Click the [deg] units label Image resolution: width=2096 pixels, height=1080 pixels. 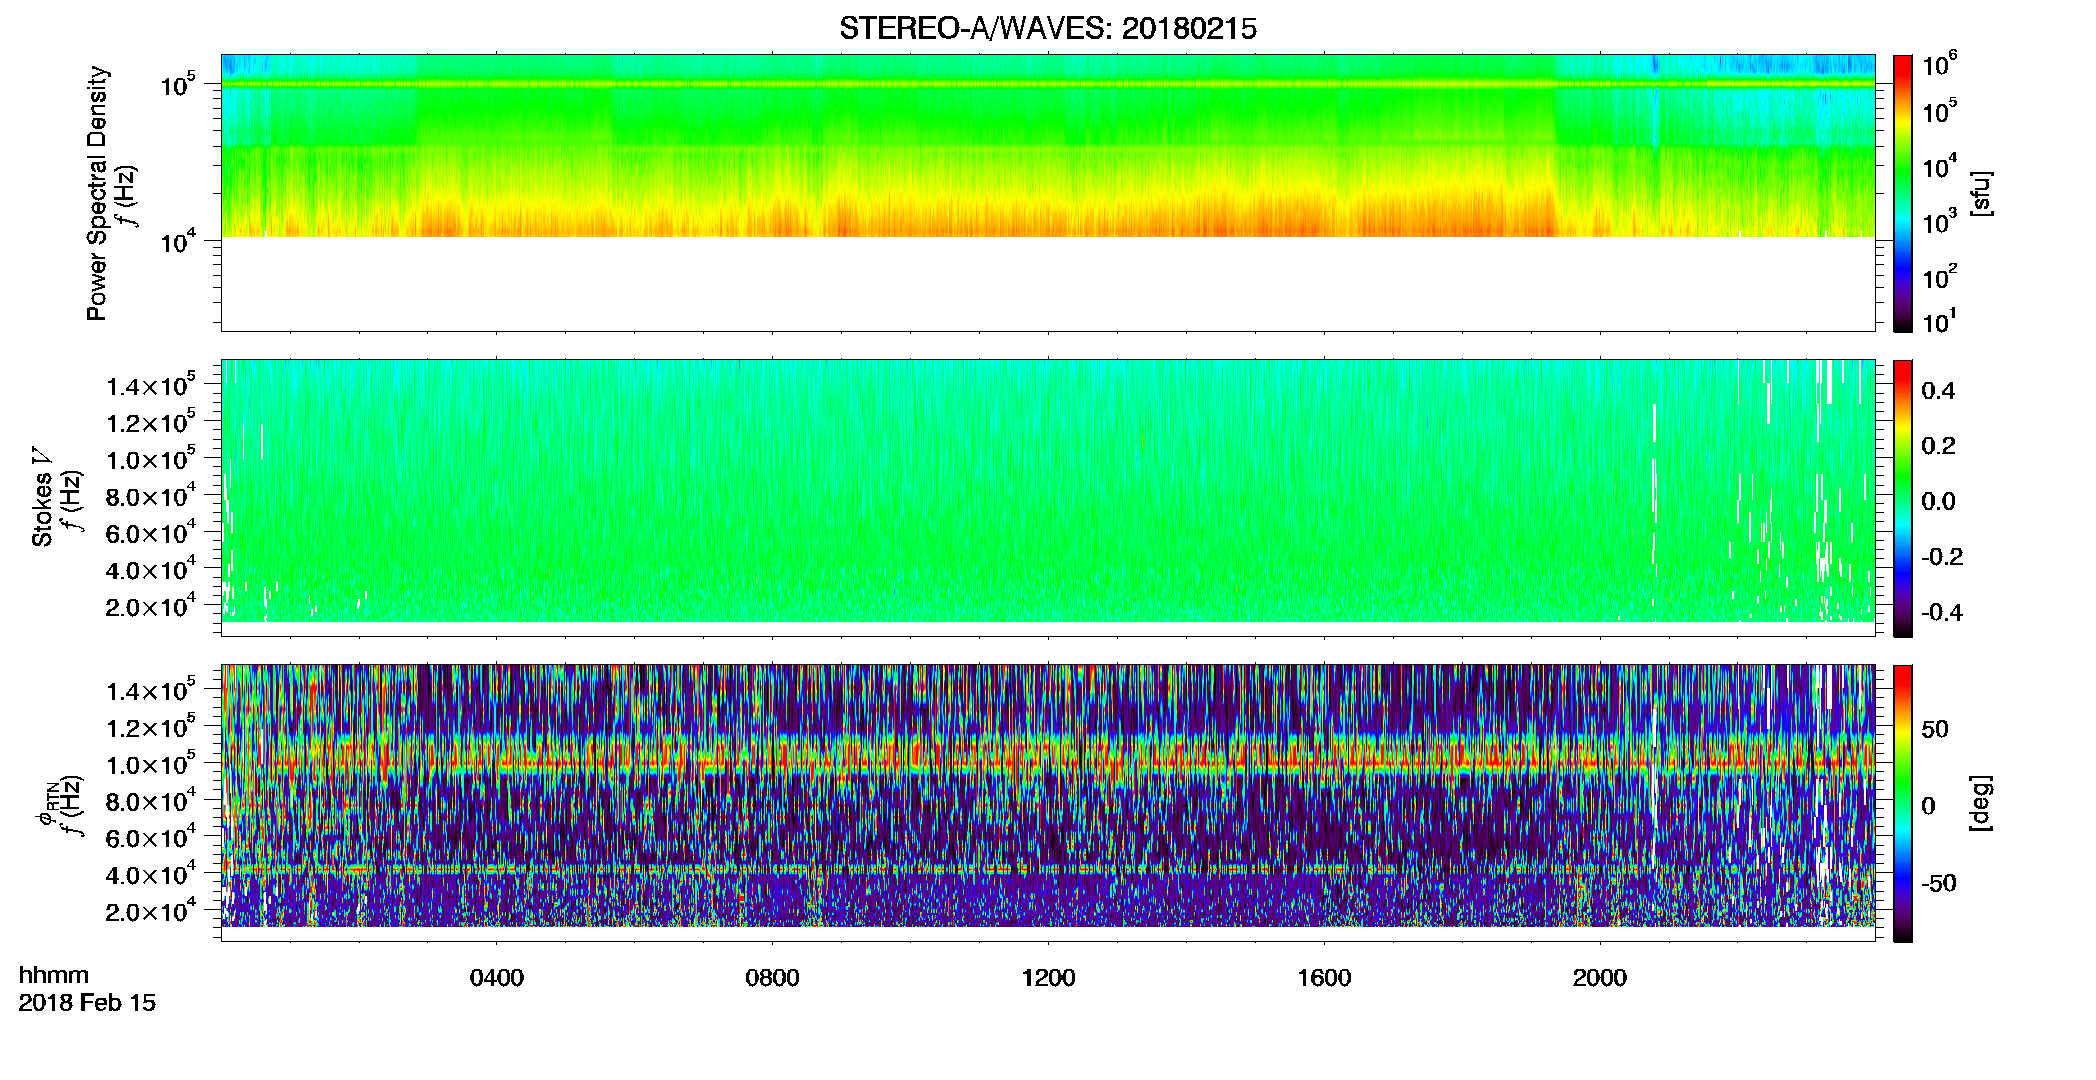coord(1981,803)
